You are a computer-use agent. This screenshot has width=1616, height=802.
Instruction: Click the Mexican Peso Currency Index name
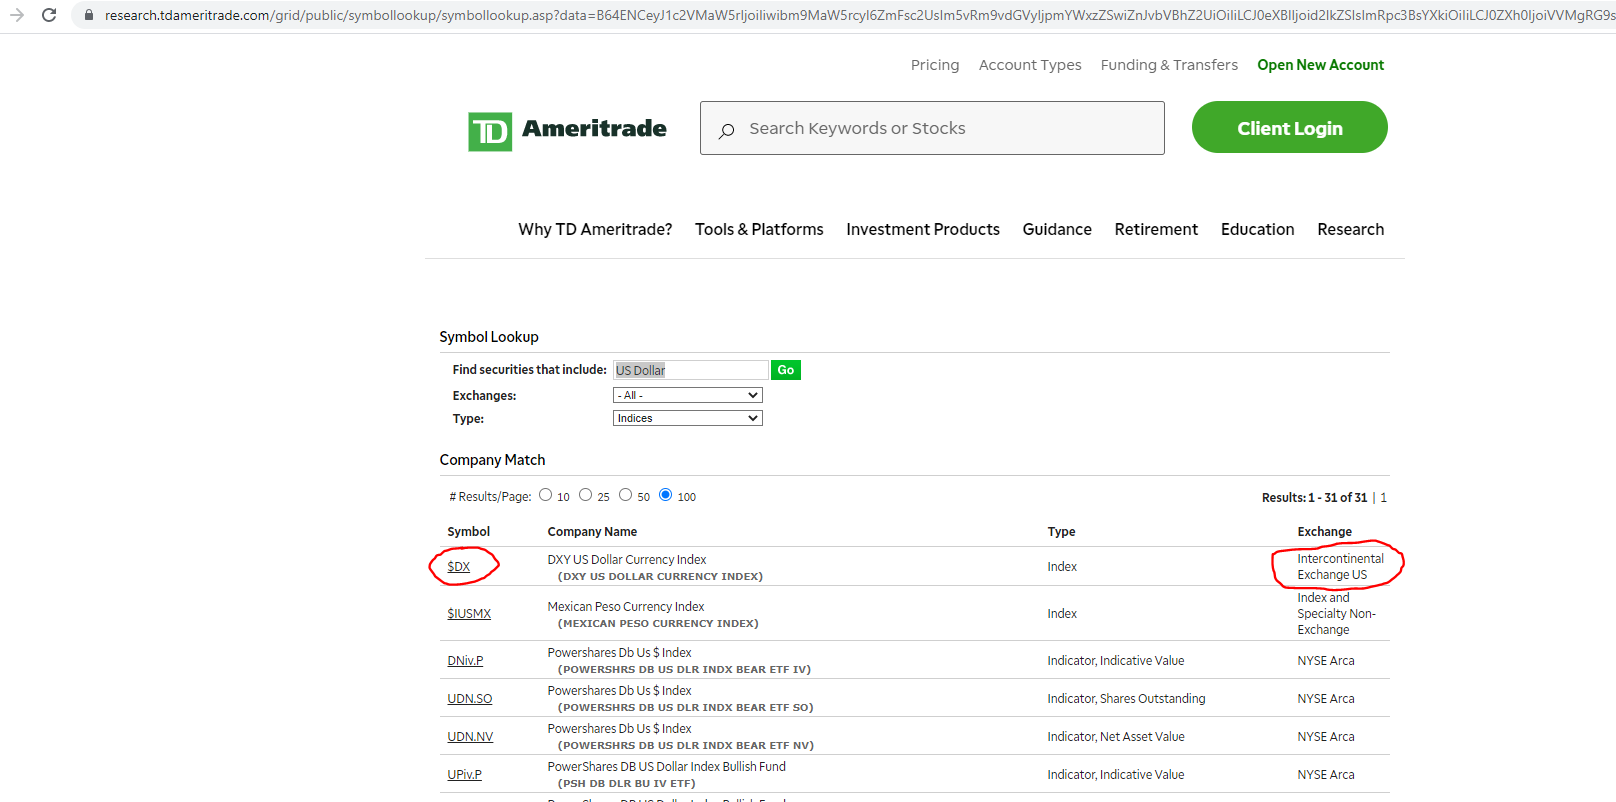click(x=626, y=607)
